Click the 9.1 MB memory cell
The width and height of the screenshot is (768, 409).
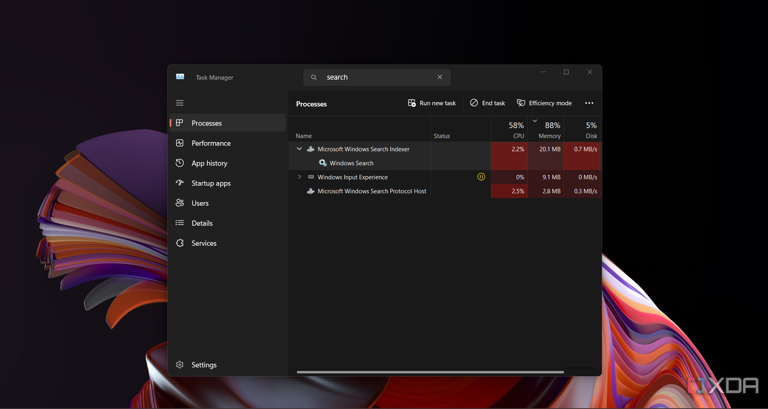546,177
